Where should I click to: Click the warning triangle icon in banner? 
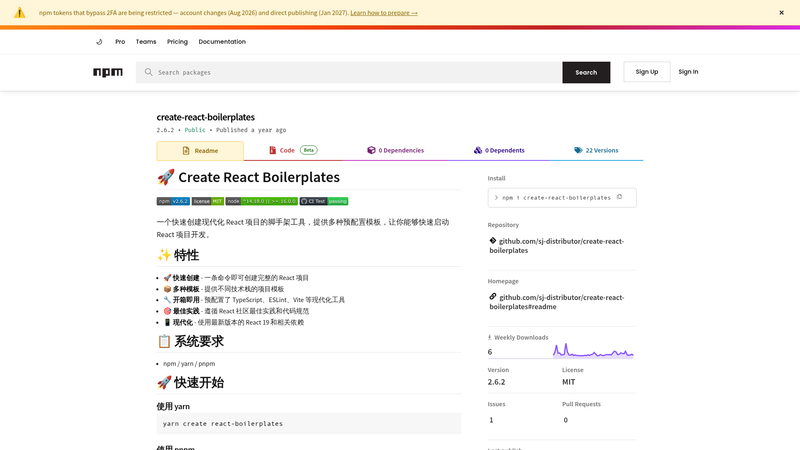coord(19,13)
